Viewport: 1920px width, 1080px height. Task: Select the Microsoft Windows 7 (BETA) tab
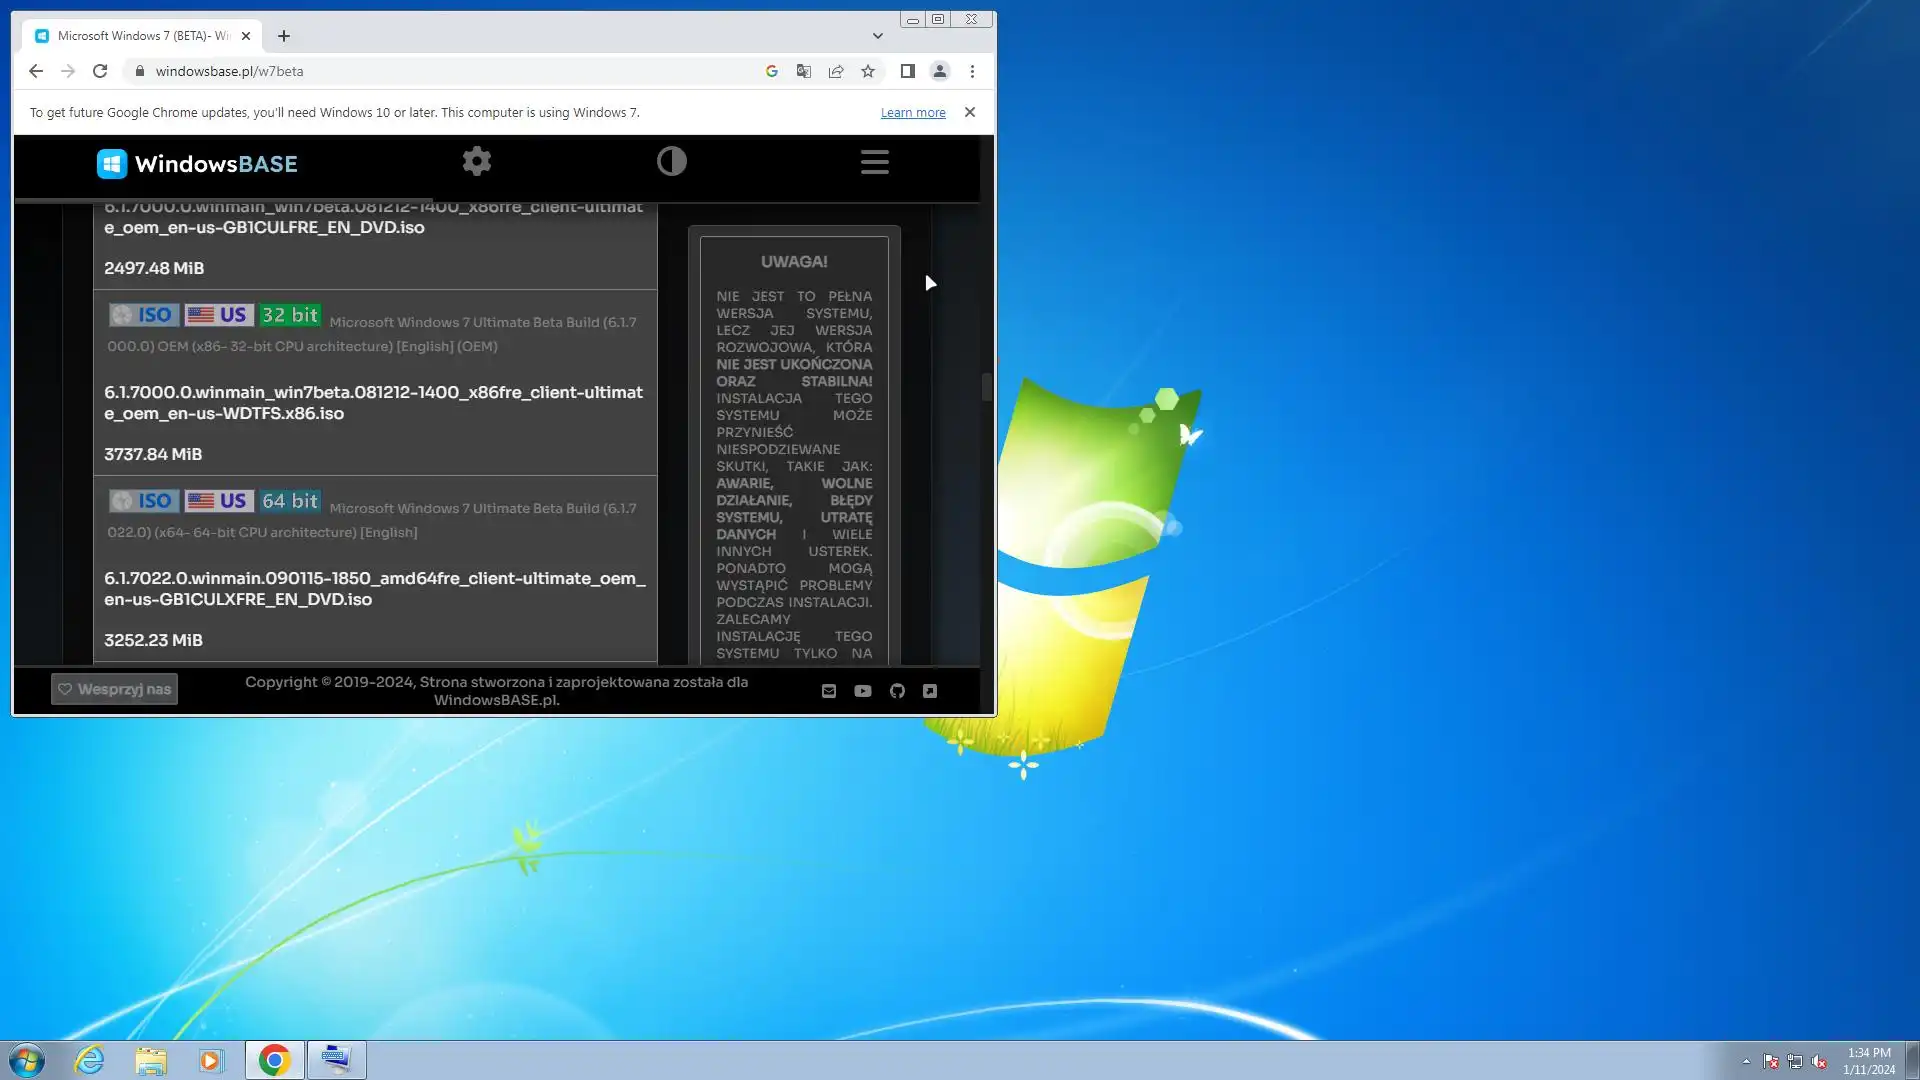(140, 36)
